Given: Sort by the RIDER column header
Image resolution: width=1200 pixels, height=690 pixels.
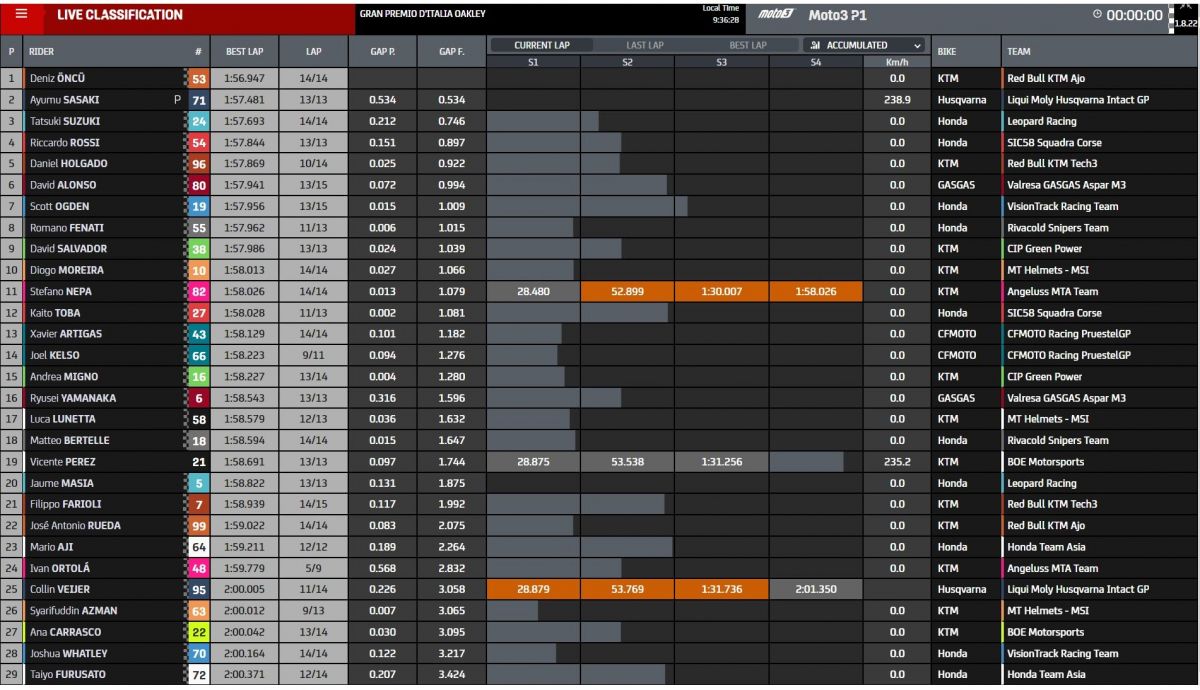Looking at the screenshot, I should (41, 52).
